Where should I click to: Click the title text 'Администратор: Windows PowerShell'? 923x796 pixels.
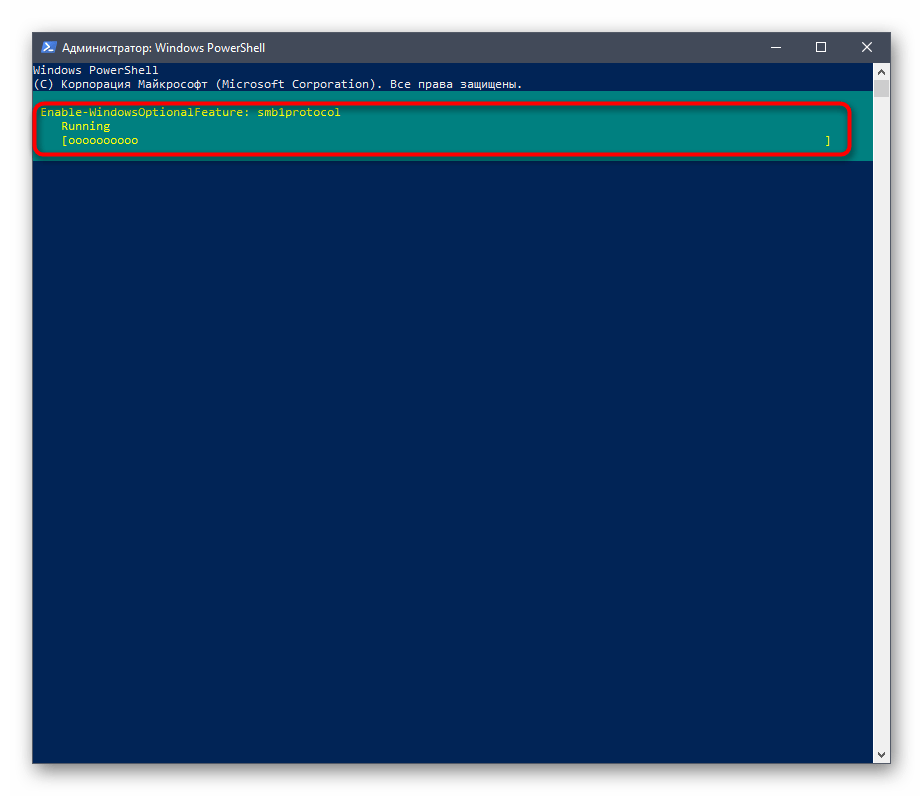click(x=163, y=48)
